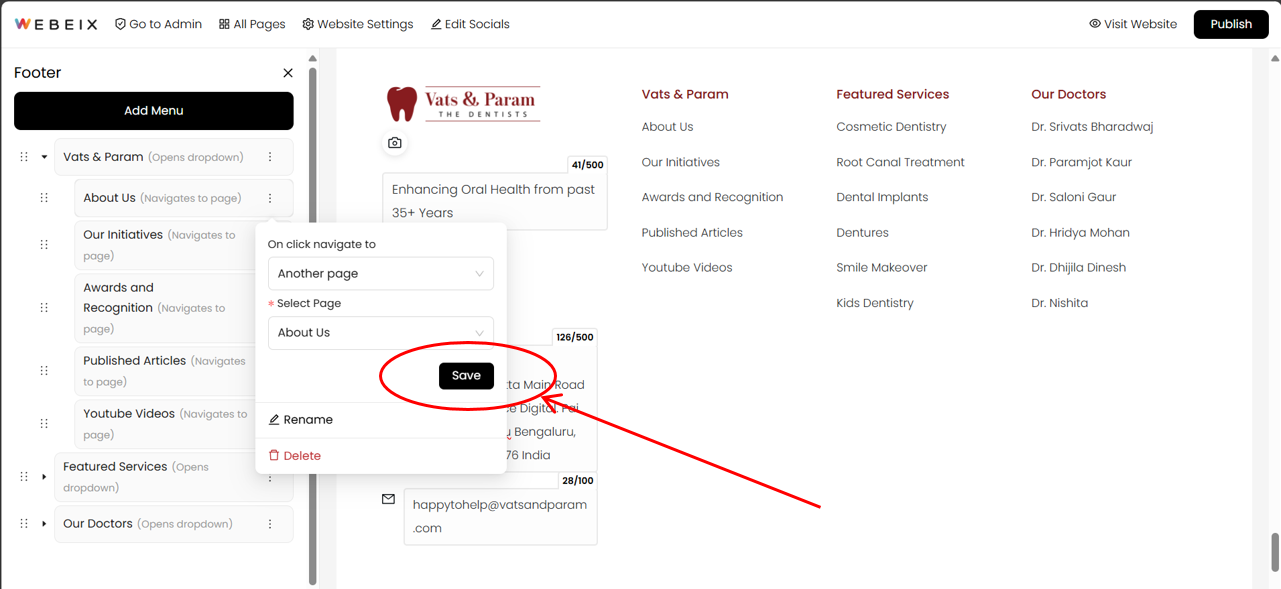Click Dental Implants footer link

tap(882, 197)
